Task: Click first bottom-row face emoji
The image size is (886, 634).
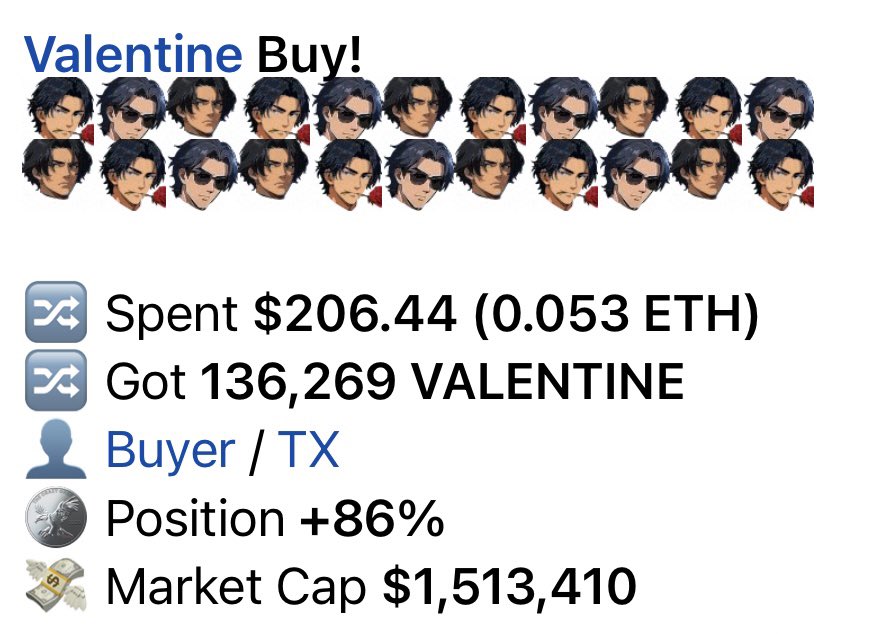Action: [x=57, y=170]
